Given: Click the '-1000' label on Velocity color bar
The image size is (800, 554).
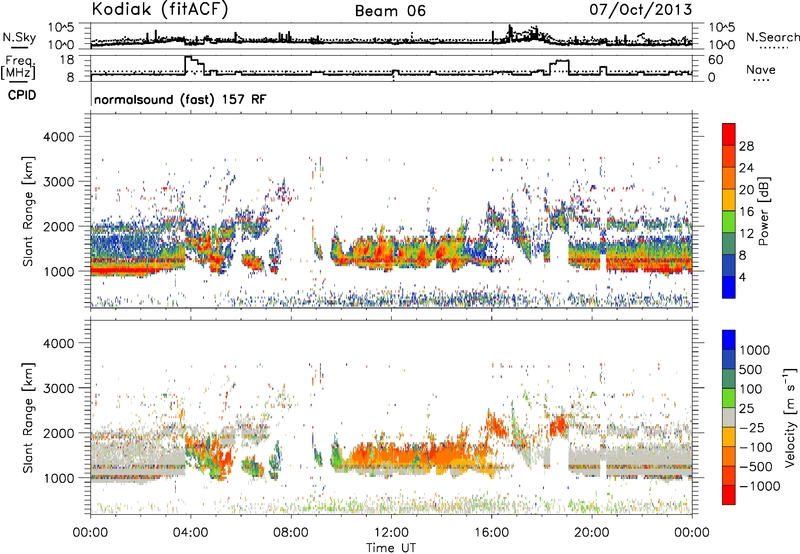Looking at the screenshot, I should click(x=760, y=486).
